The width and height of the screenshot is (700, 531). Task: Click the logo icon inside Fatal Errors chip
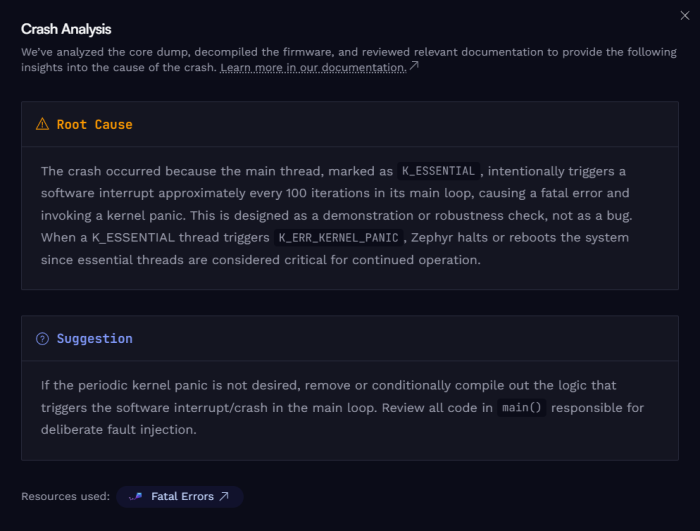[136, 497]
